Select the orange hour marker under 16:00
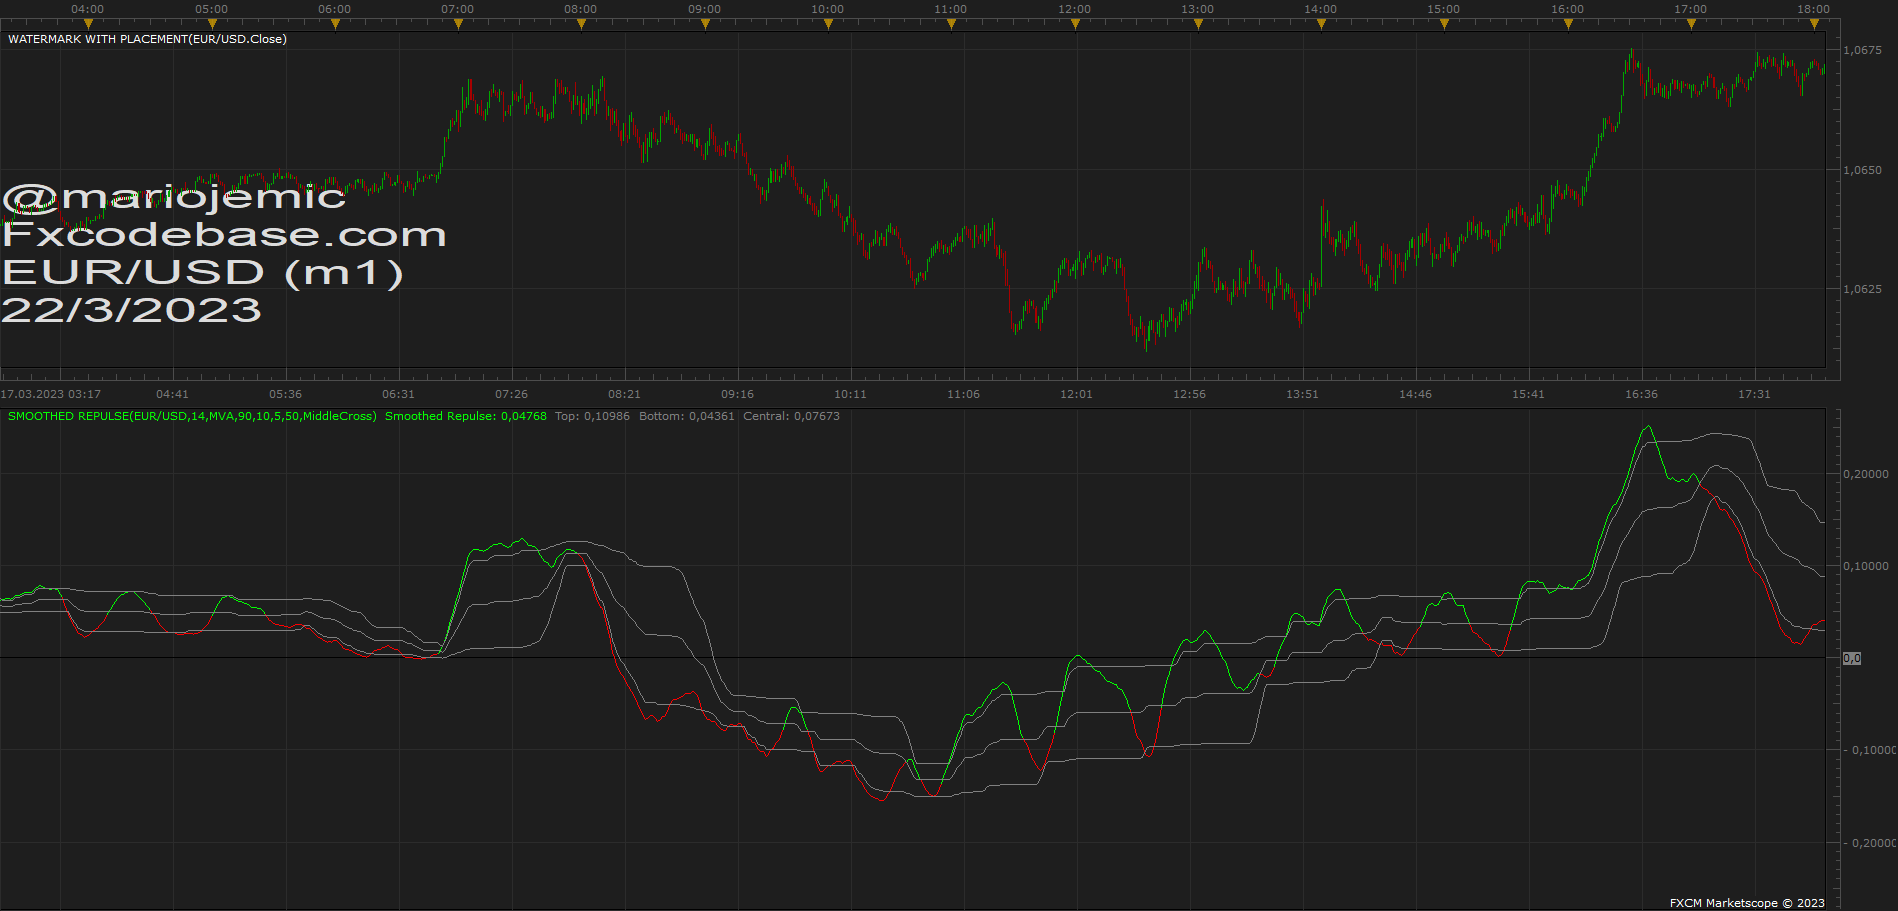1898x911 pixels. click(x=1568, y=24)
